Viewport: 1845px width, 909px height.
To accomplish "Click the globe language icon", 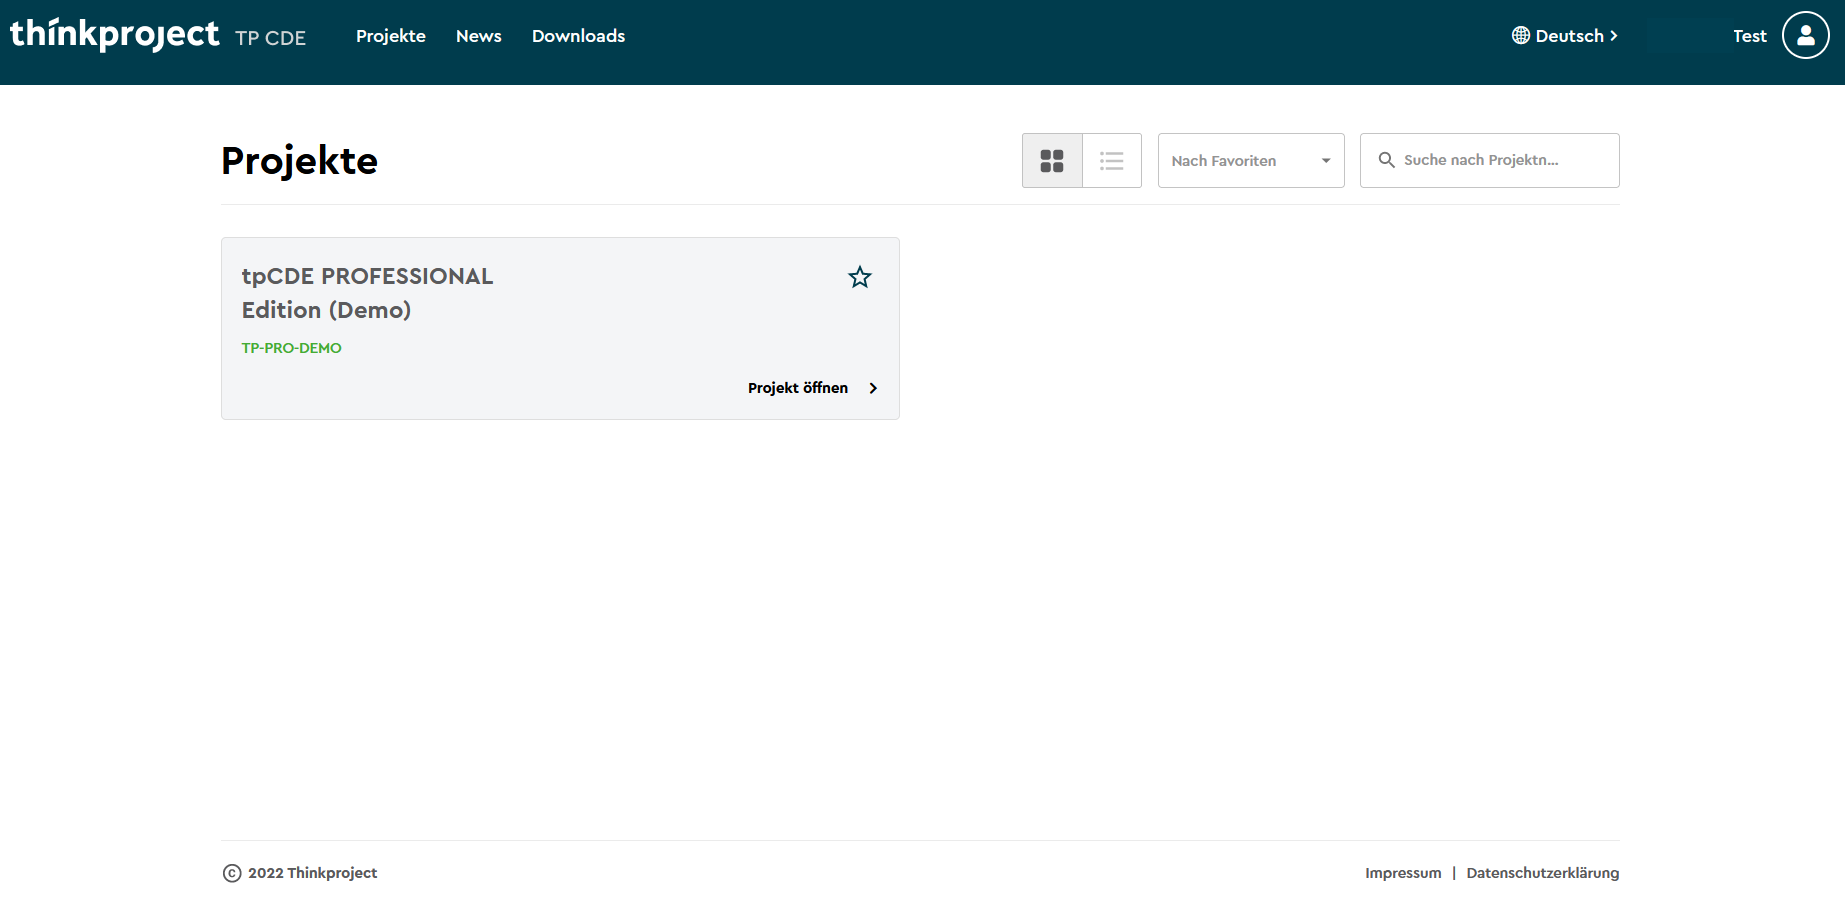I will [1520, 36].
